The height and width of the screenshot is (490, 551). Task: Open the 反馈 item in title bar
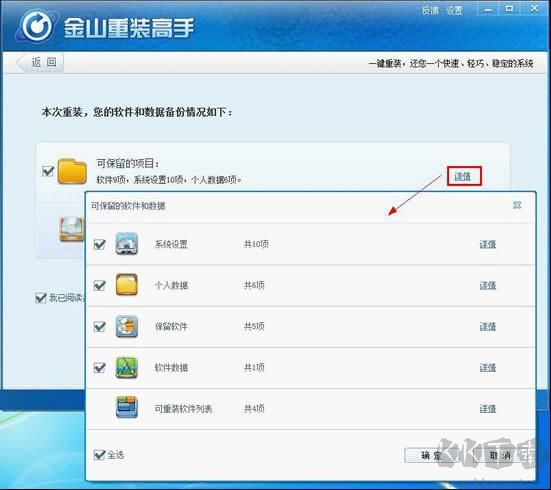(x=430, y=11)
